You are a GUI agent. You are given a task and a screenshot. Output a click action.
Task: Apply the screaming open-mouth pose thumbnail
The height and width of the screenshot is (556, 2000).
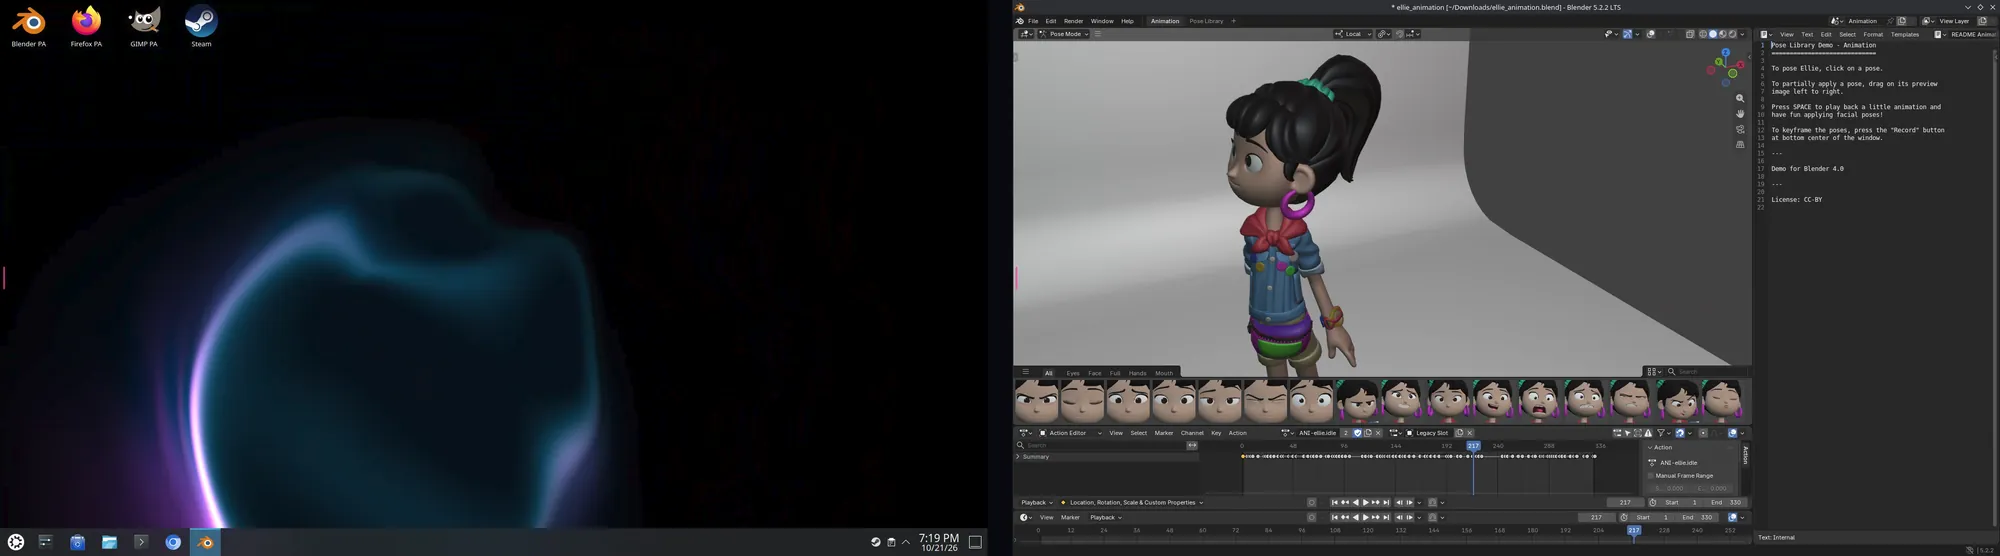pos(1538,400)
